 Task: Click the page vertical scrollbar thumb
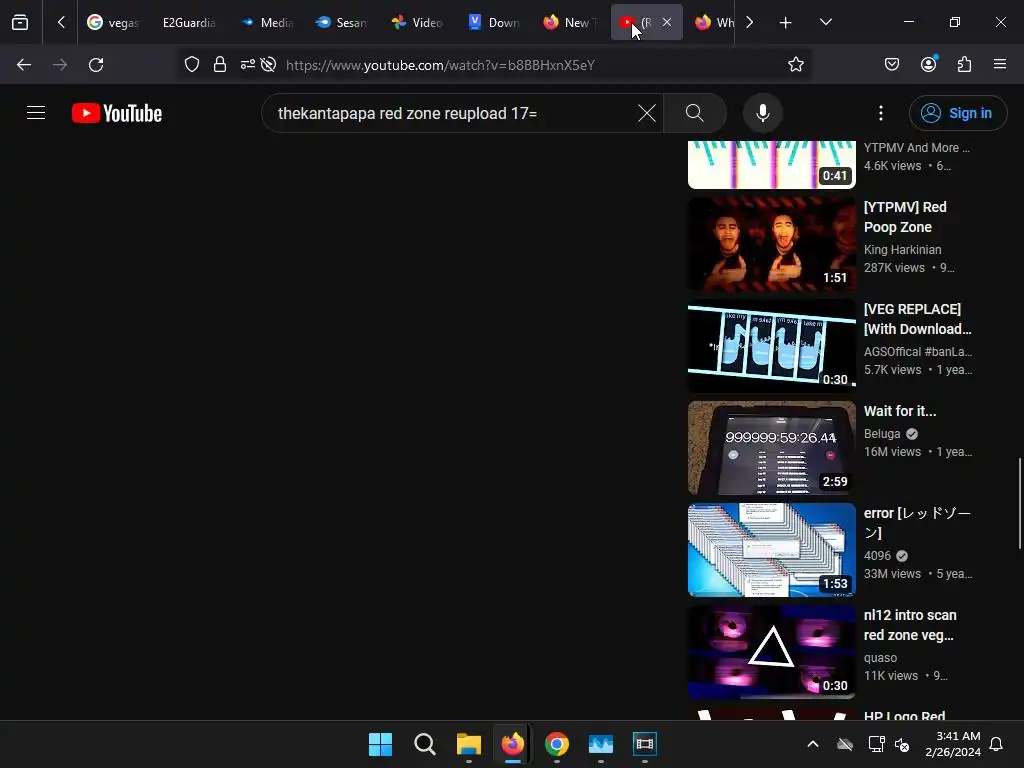[1020, 504]
